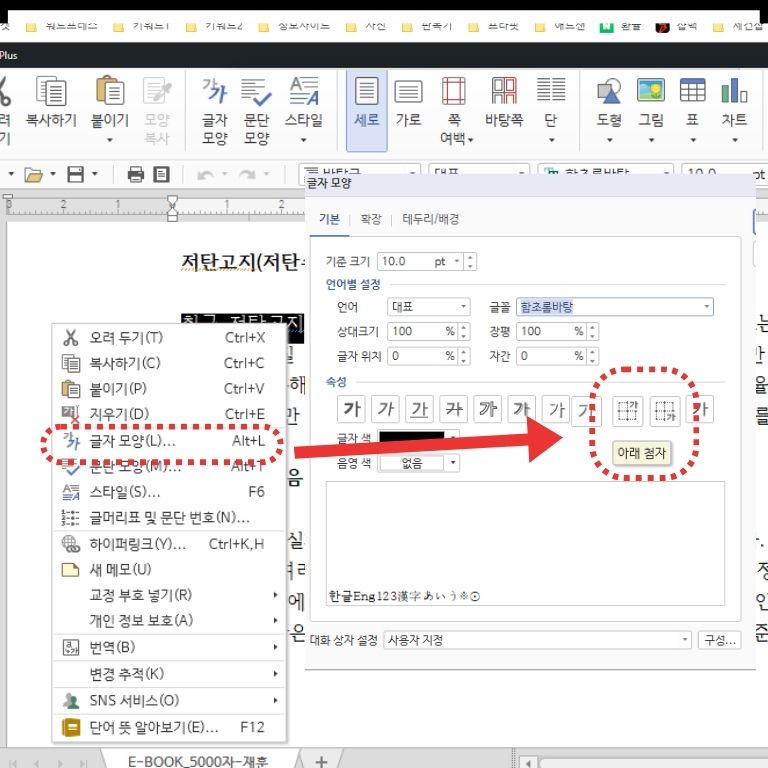
Task: Open the 글꼴 함초롬바탕 font dropdown
Action: click(x=706, y=307)
